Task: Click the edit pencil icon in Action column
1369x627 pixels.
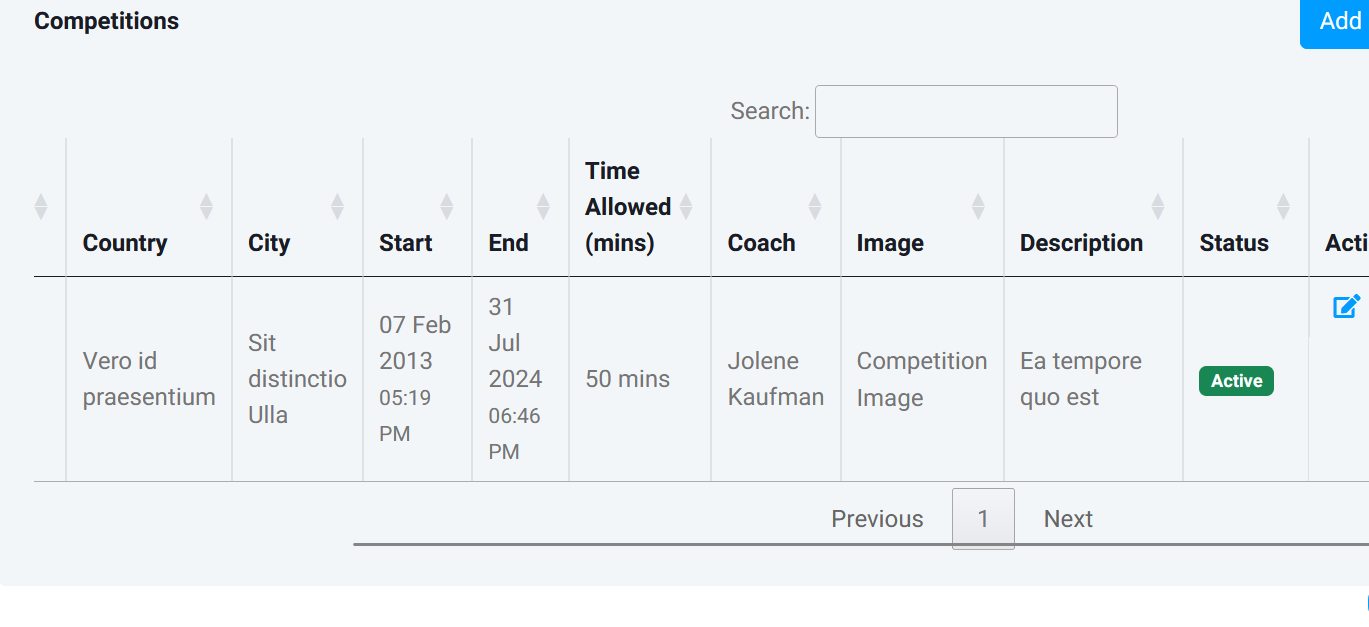Action: (1346, 306)
